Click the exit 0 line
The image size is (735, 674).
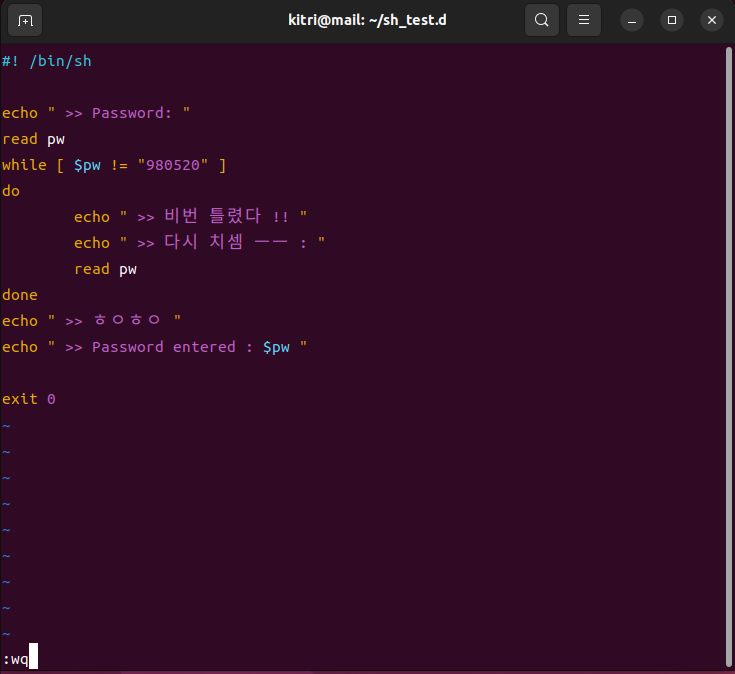point(29,399)
